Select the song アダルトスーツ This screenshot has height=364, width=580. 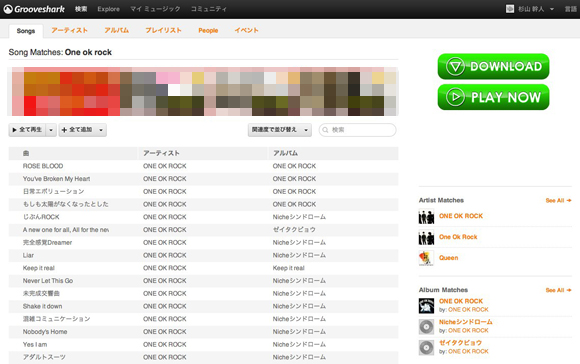click(44, 357)
